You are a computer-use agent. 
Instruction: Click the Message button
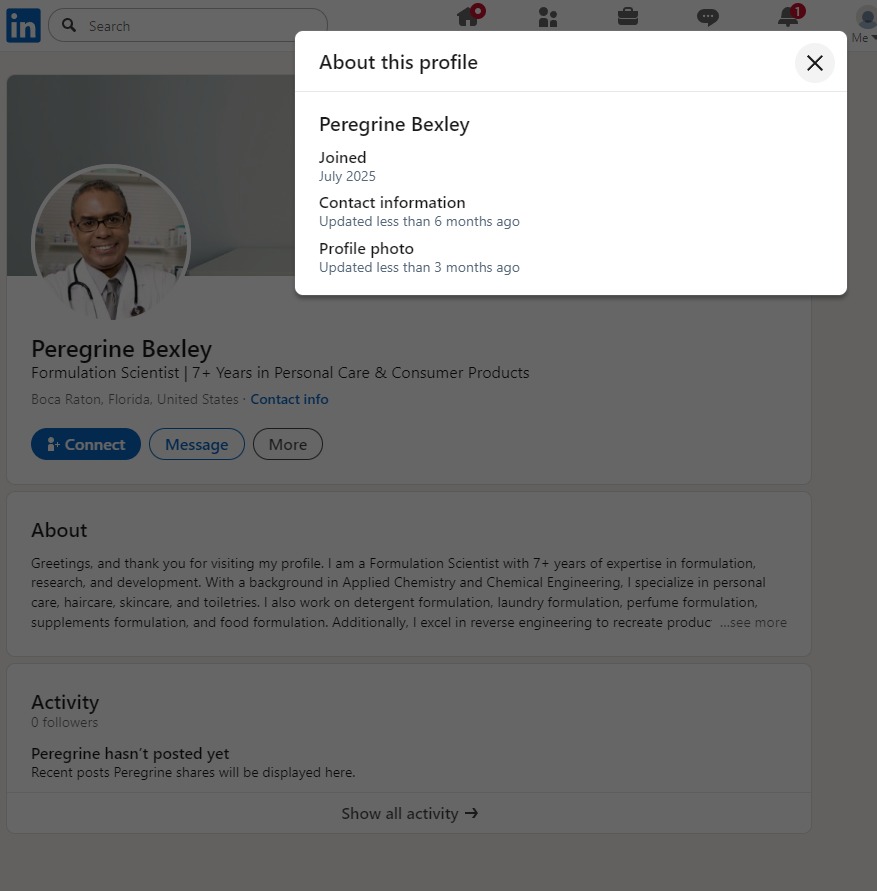pyautogui.click(x=196, y=445)
